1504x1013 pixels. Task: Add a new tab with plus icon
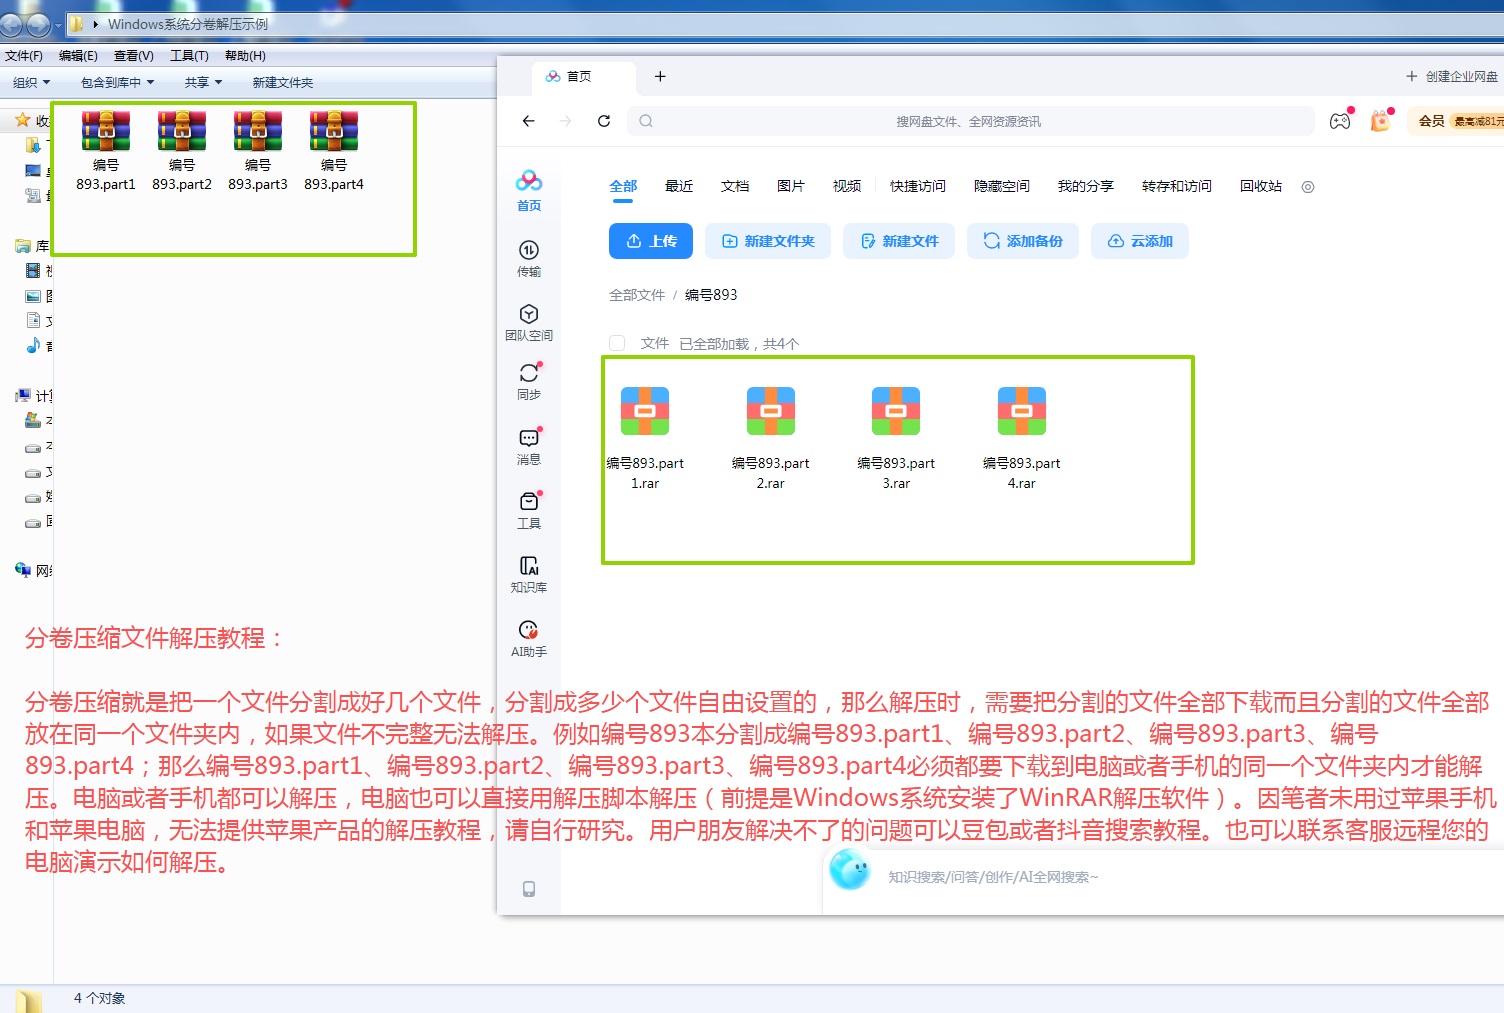(660, 76)
